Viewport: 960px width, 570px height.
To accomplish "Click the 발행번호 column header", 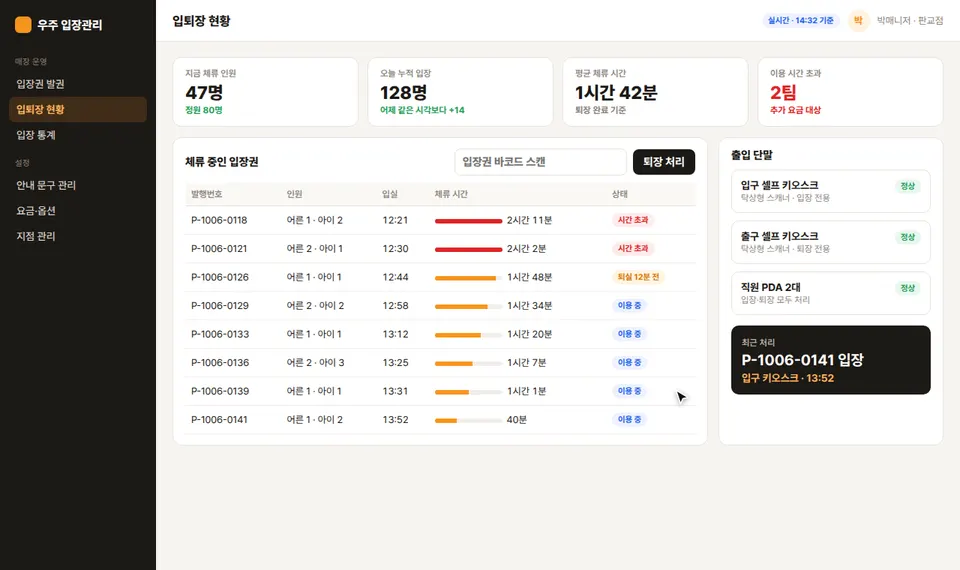I will [x=206, y=194].
